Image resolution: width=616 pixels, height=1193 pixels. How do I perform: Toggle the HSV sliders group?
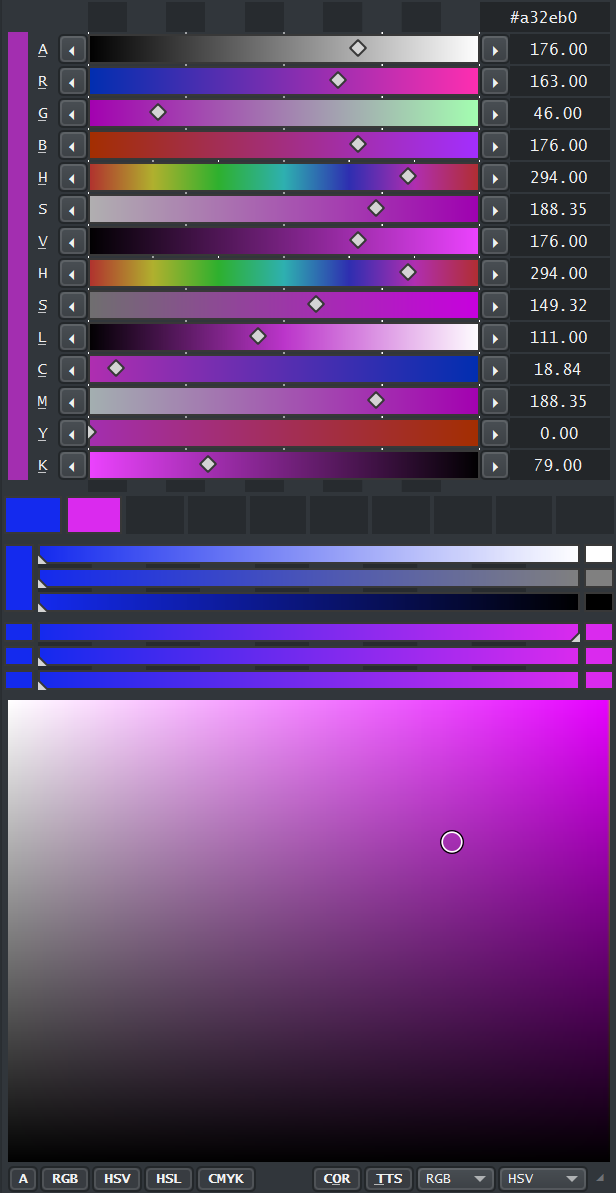[x=117, y=1179]
